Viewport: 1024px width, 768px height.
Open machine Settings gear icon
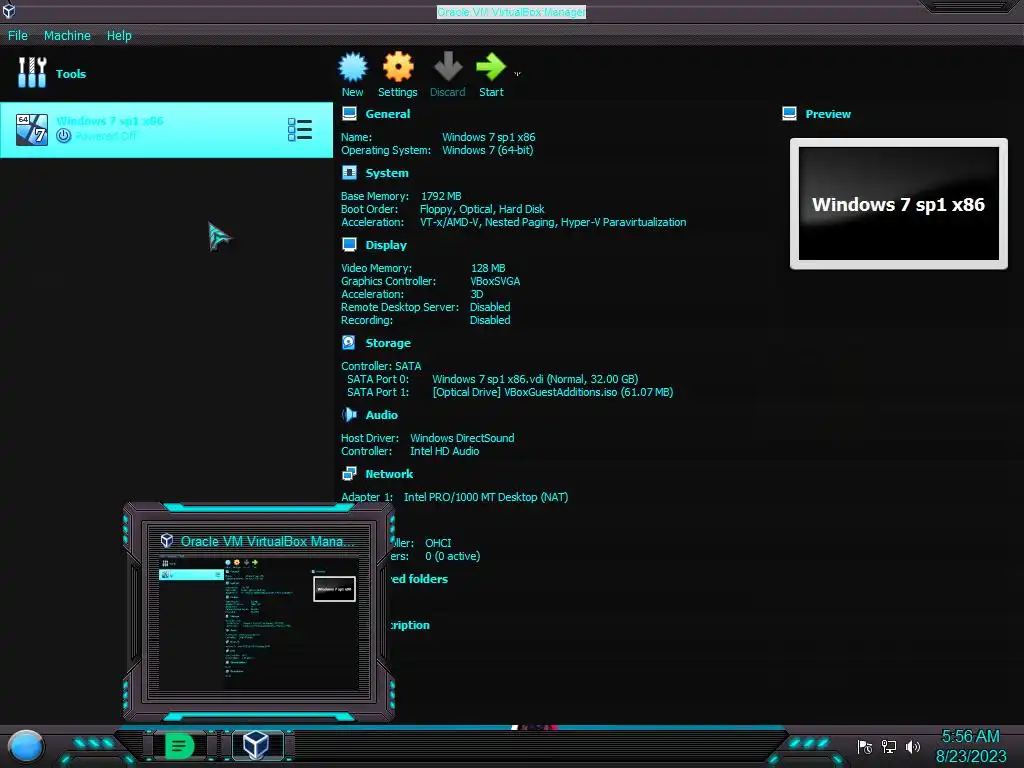(398, 67)
